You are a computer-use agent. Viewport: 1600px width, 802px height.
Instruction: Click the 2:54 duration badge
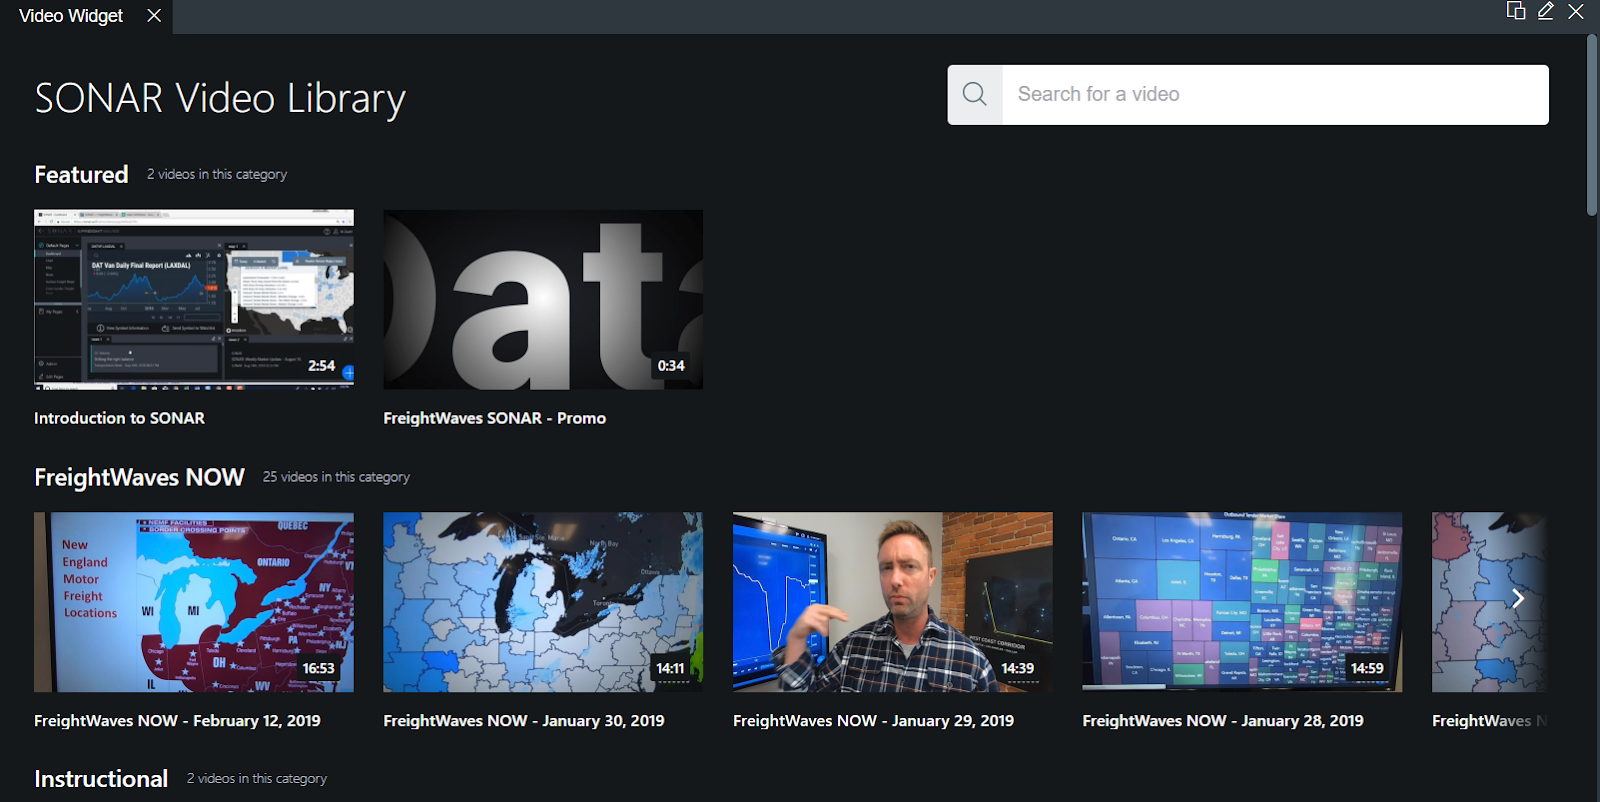[x=321, y=366]
